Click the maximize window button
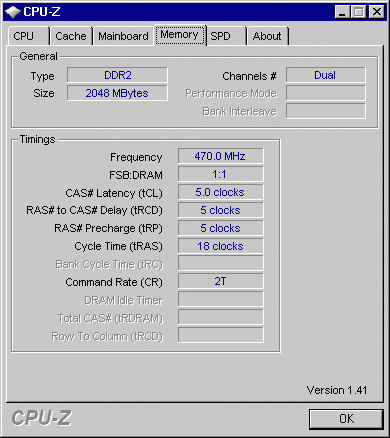This screenshot has width=390, height=438. [358, 12]
